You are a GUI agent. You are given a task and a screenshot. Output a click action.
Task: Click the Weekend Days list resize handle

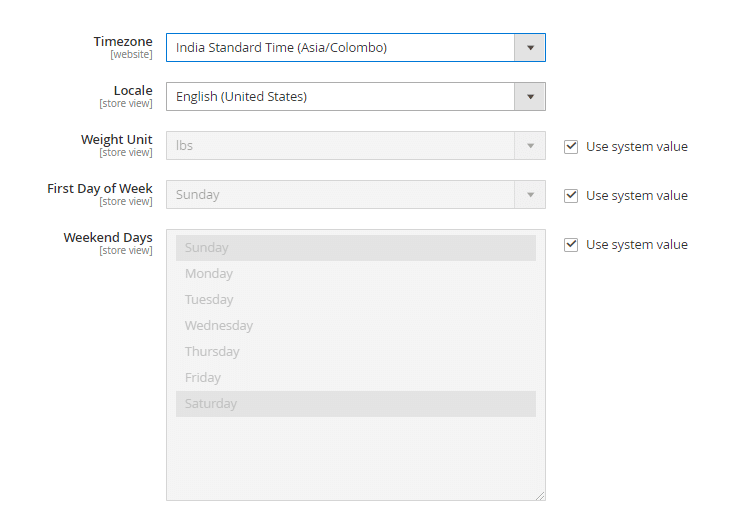click(x=540, y=496)
